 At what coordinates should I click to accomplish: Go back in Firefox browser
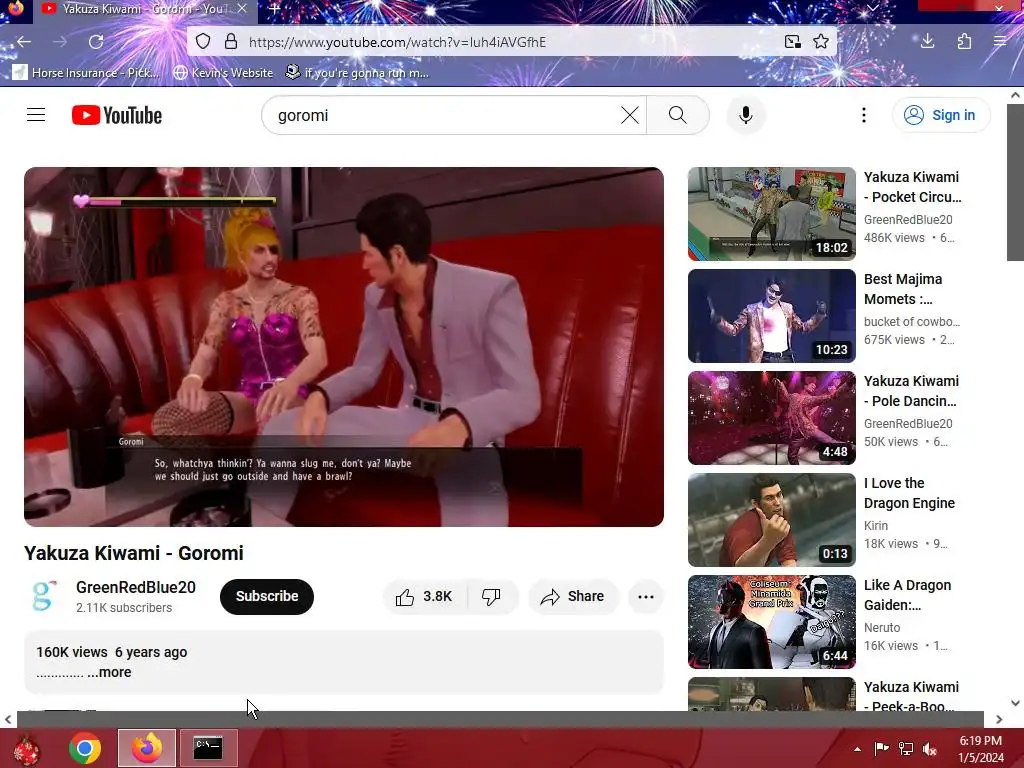pyautogui.click(x=24, y=42)
